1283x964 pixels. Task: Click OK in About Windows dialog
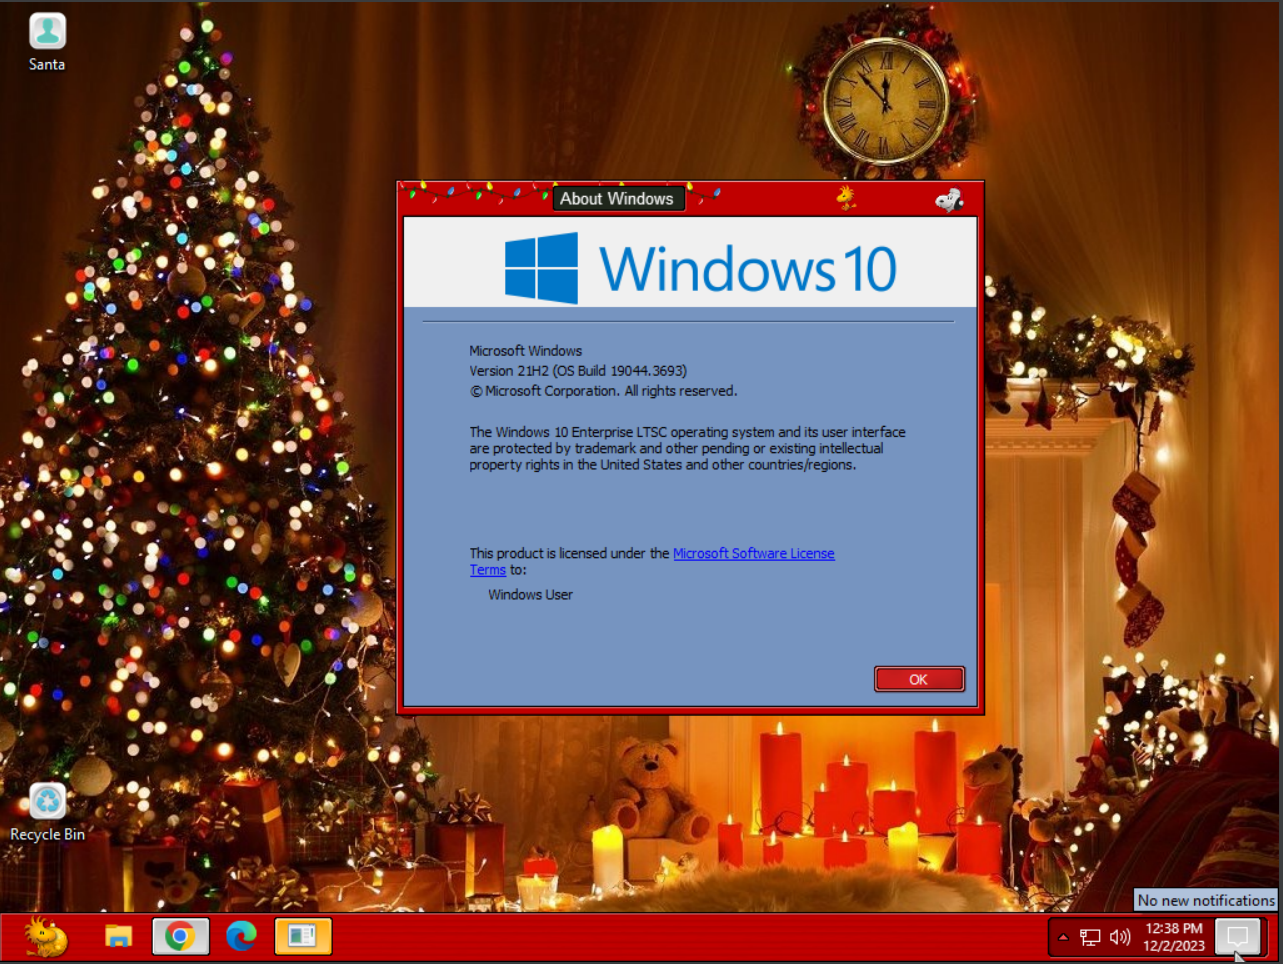point(919,679)
